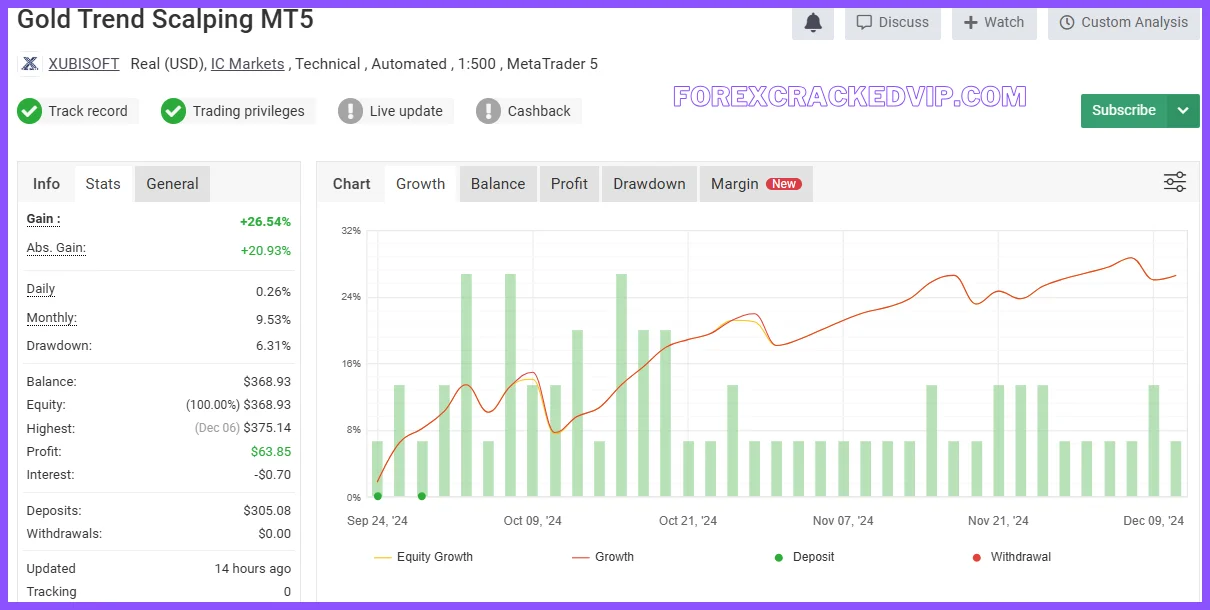
Task: Toggle Equity Growth legend series
Action: [x=423, y=557]
